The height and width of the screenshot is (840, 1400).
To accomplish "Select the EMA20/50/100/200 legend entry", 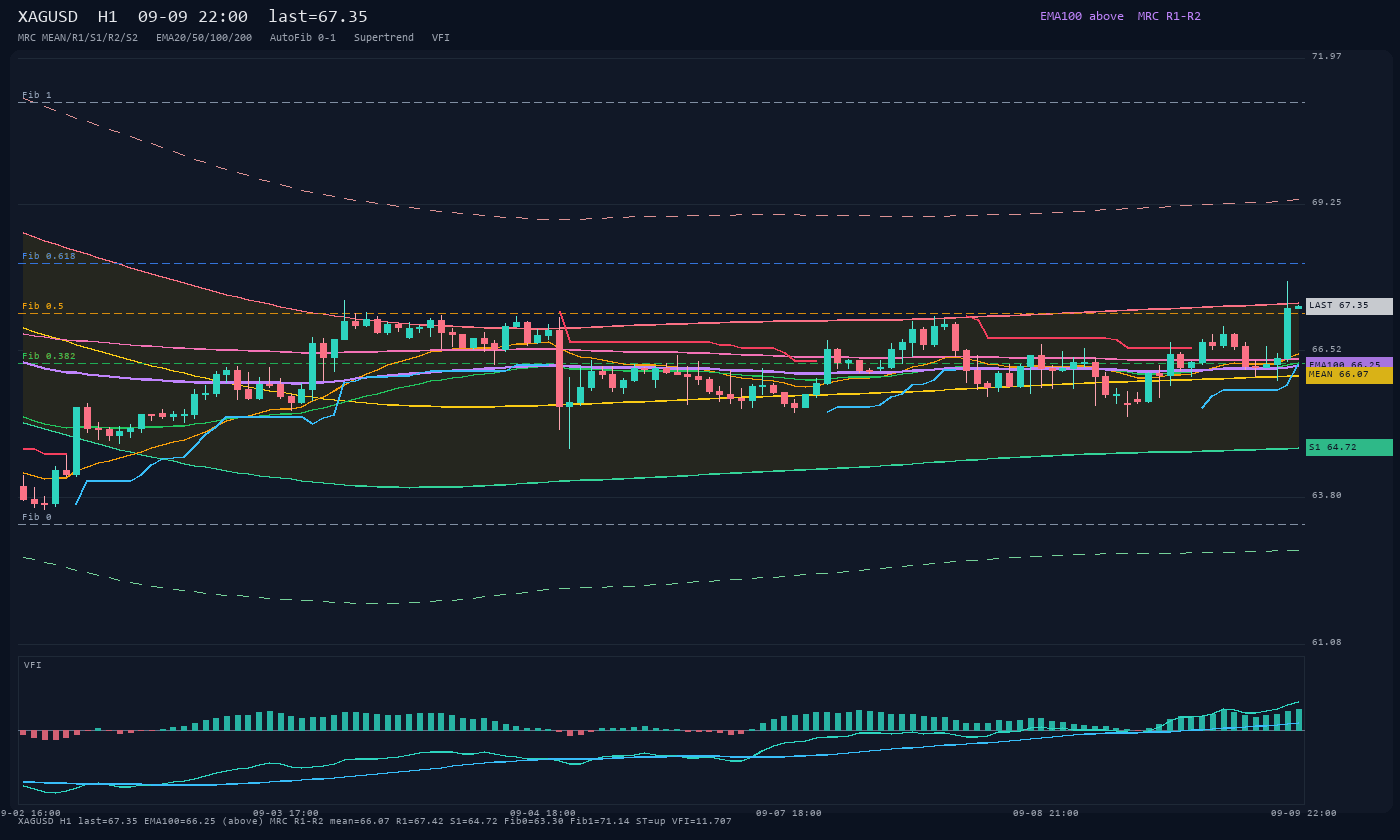I will [x=204, y=38].
